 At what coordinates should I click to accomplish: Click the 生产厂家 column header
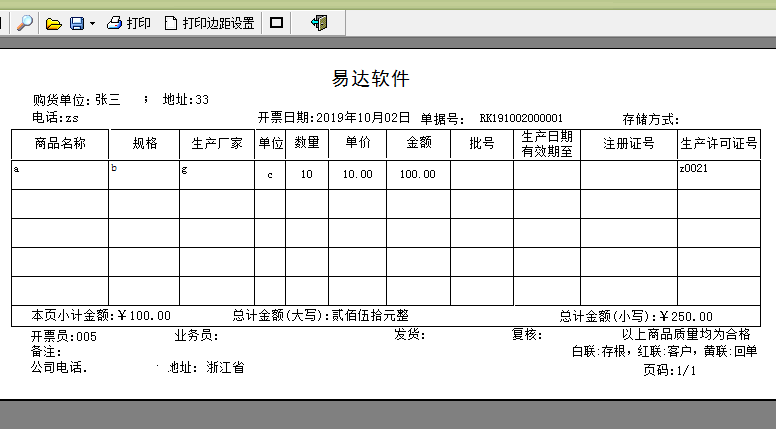coord(217,143)
